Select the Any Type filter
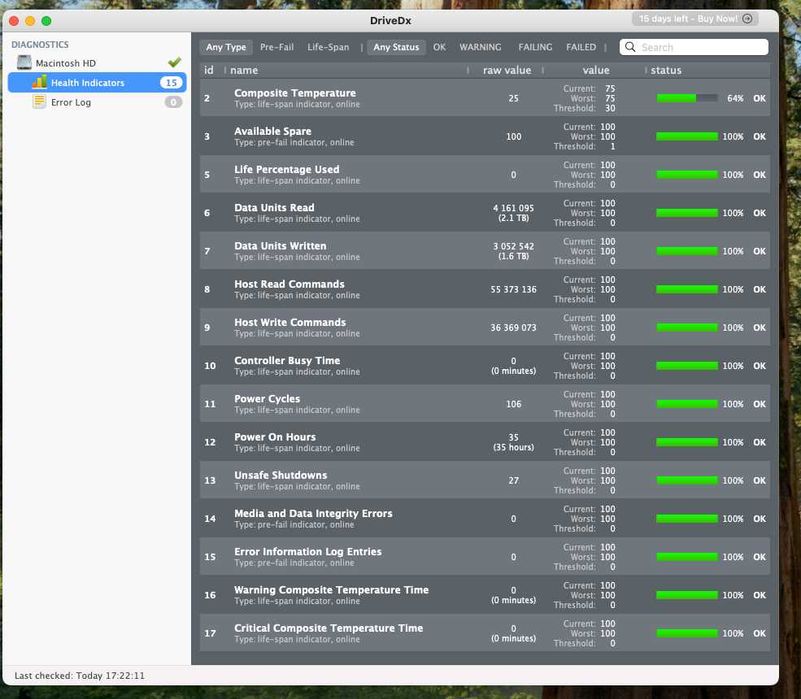801x699 pixels. point(226,47)
